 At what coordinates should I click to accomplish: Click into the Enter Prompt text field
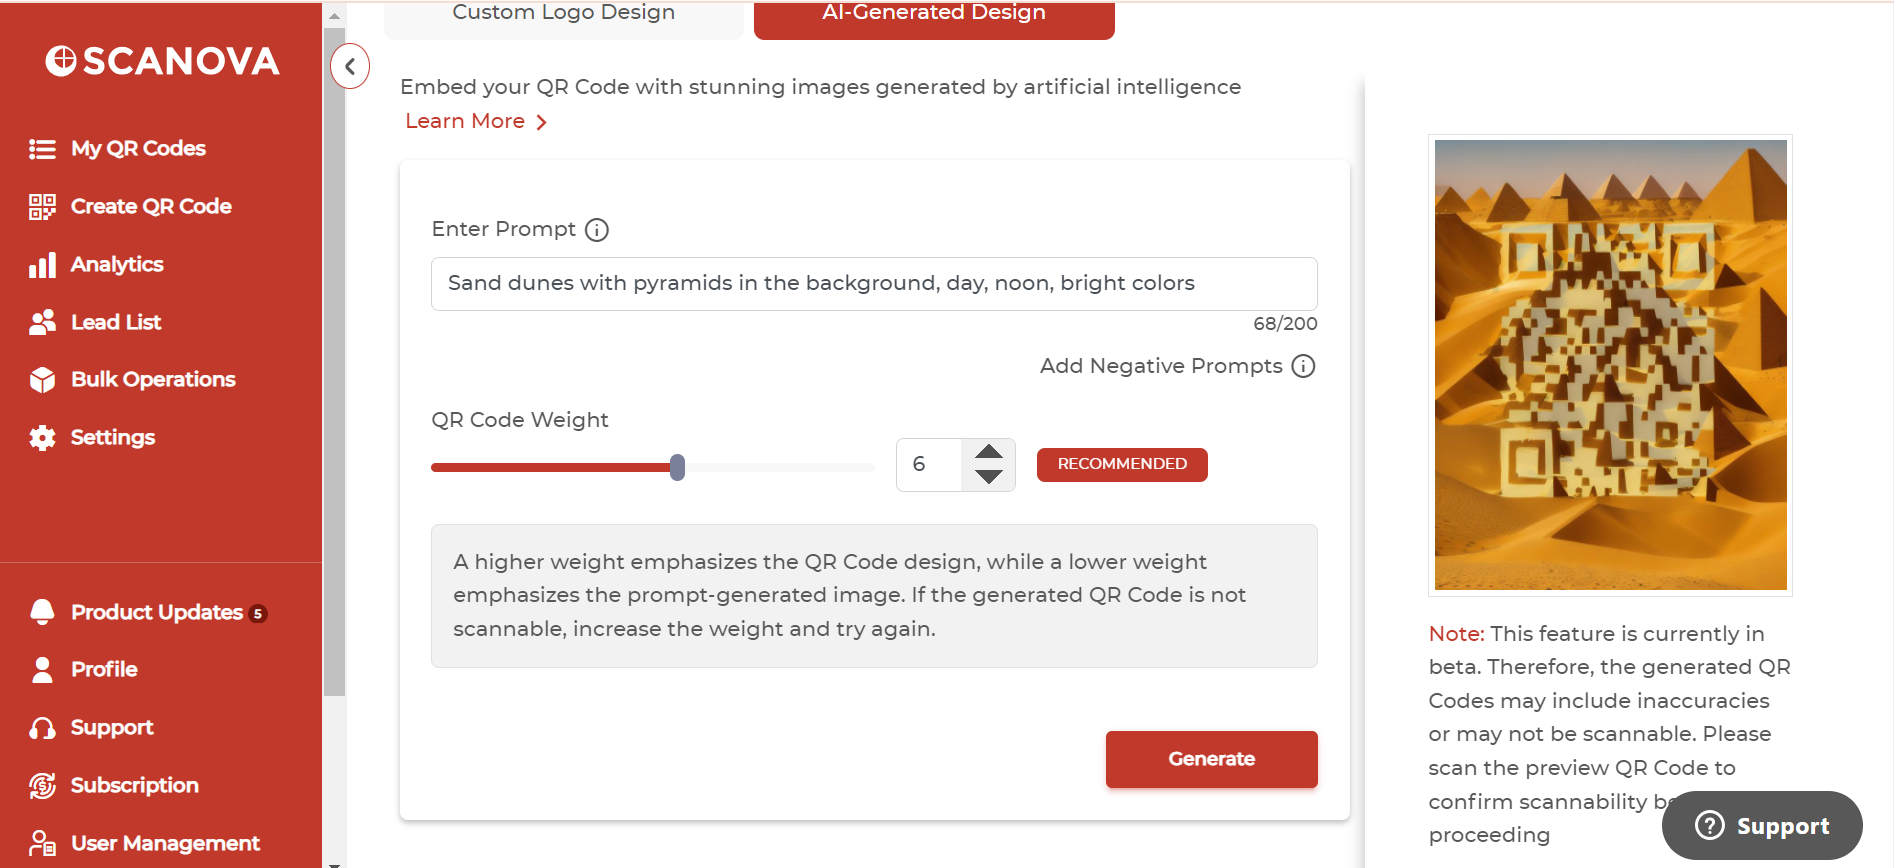[x=873, y=284]
